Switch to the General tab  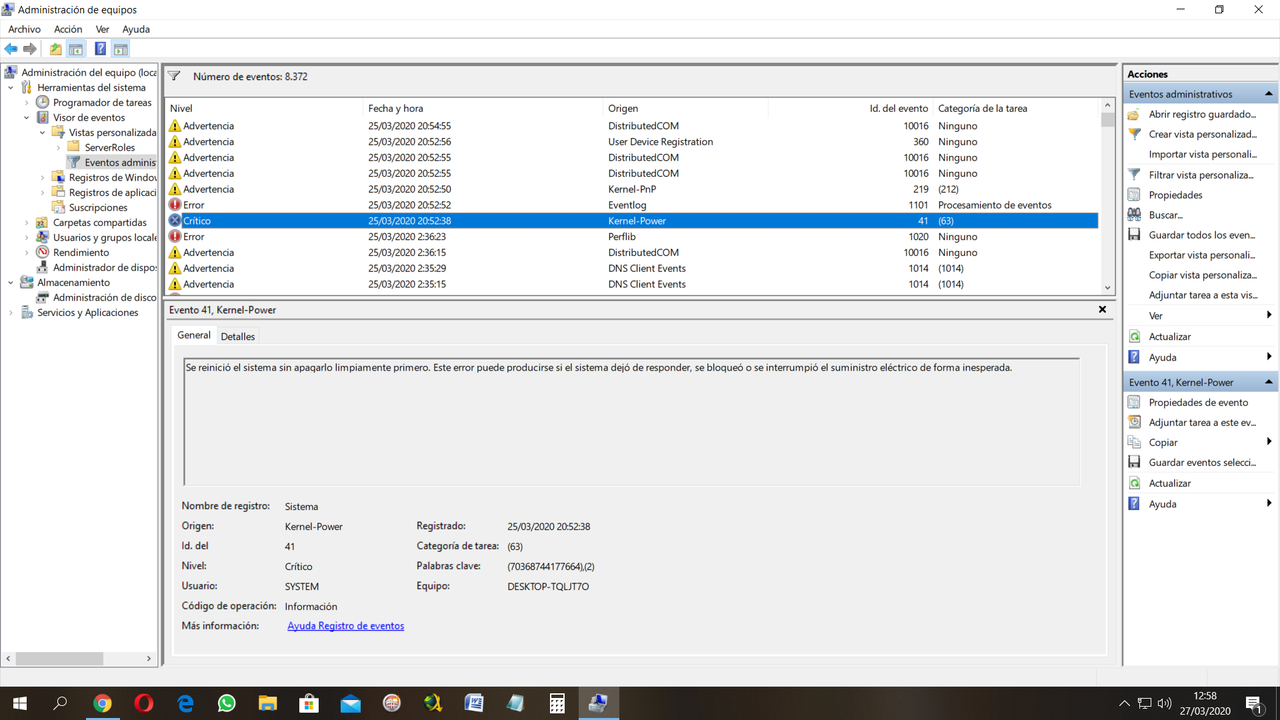click(194, 335)
